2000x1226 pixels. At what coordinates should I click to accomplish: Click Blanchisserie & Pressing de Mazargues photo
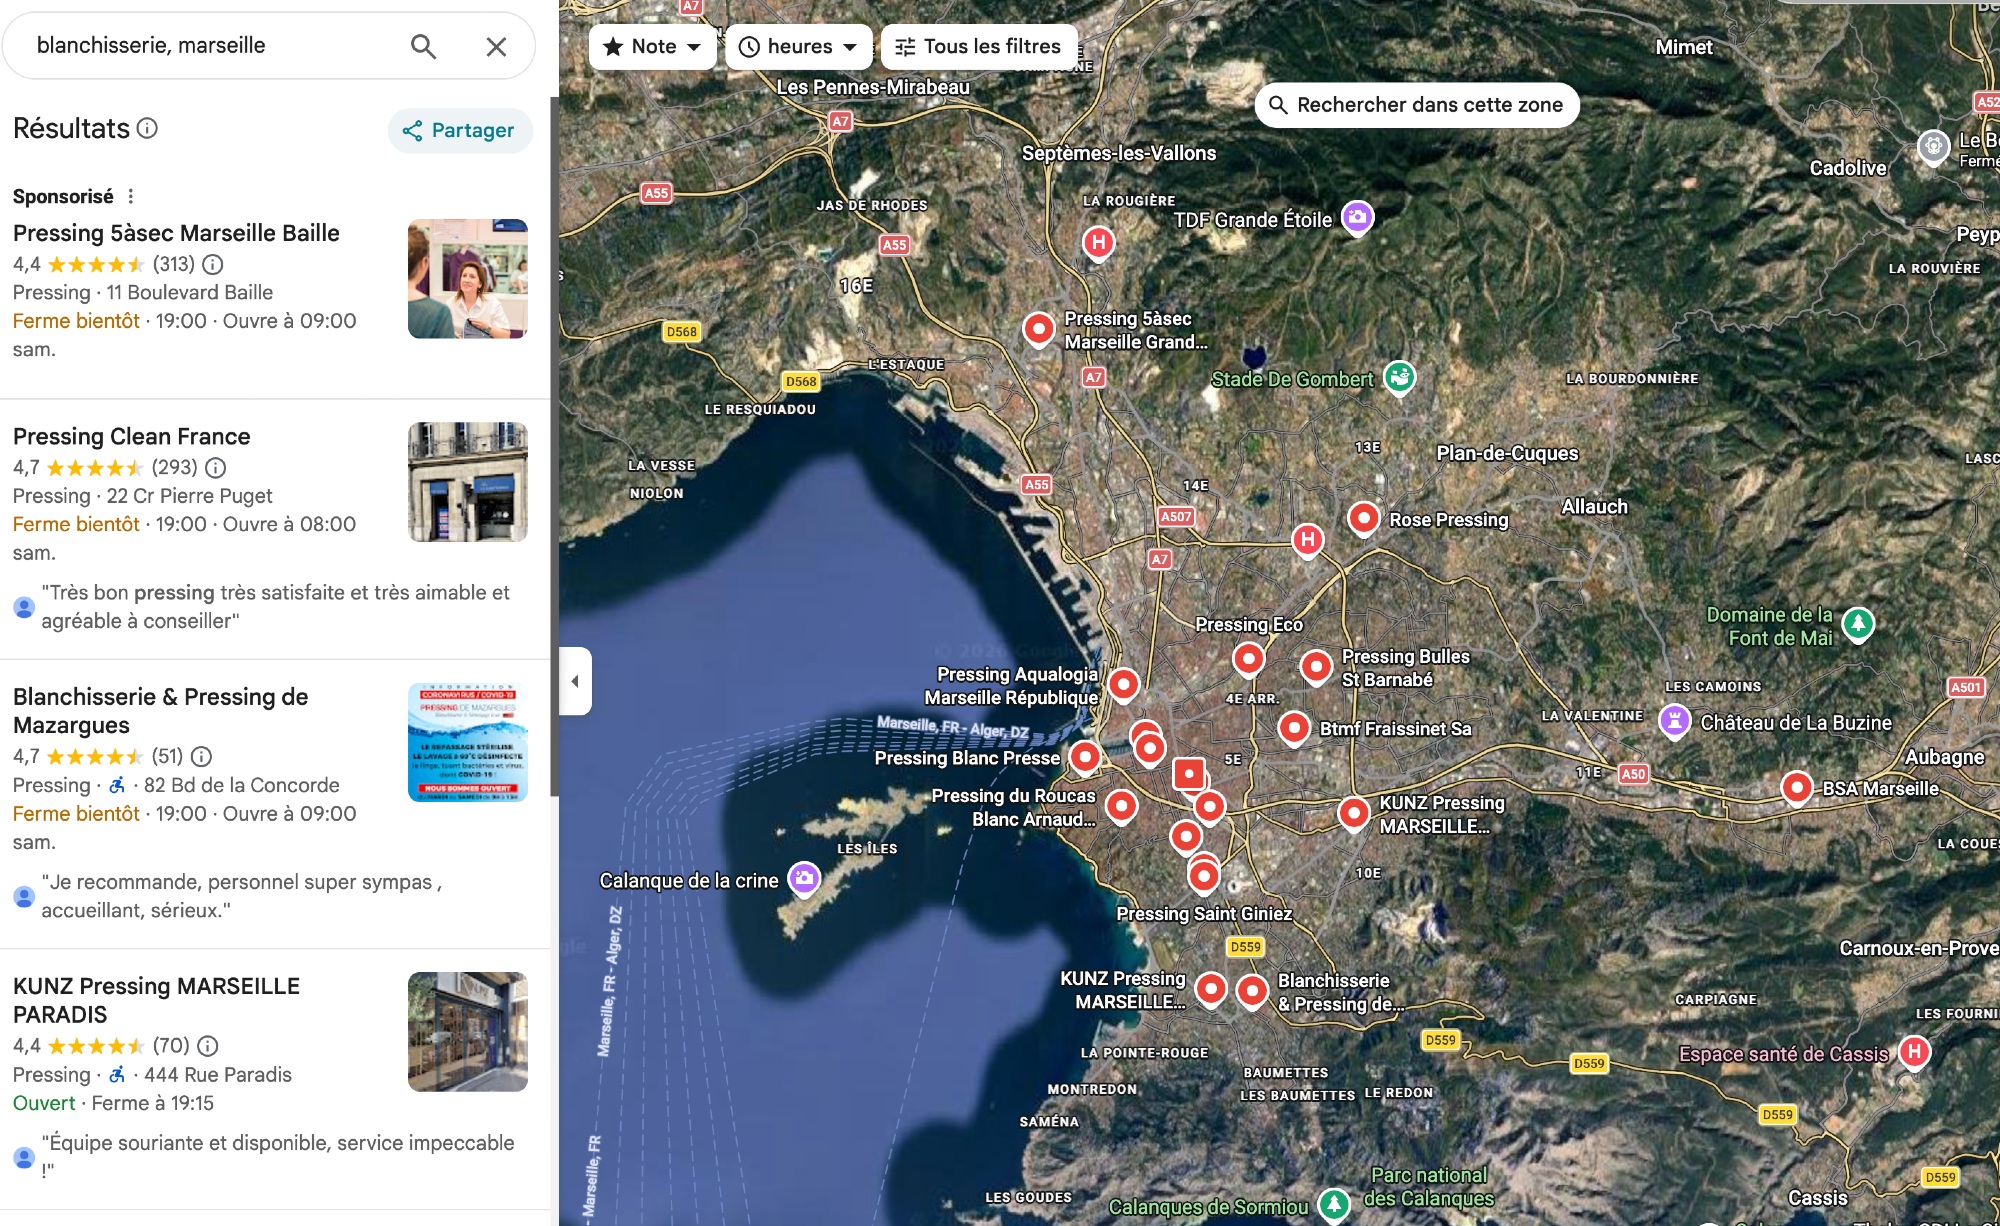tap(467, 742)
